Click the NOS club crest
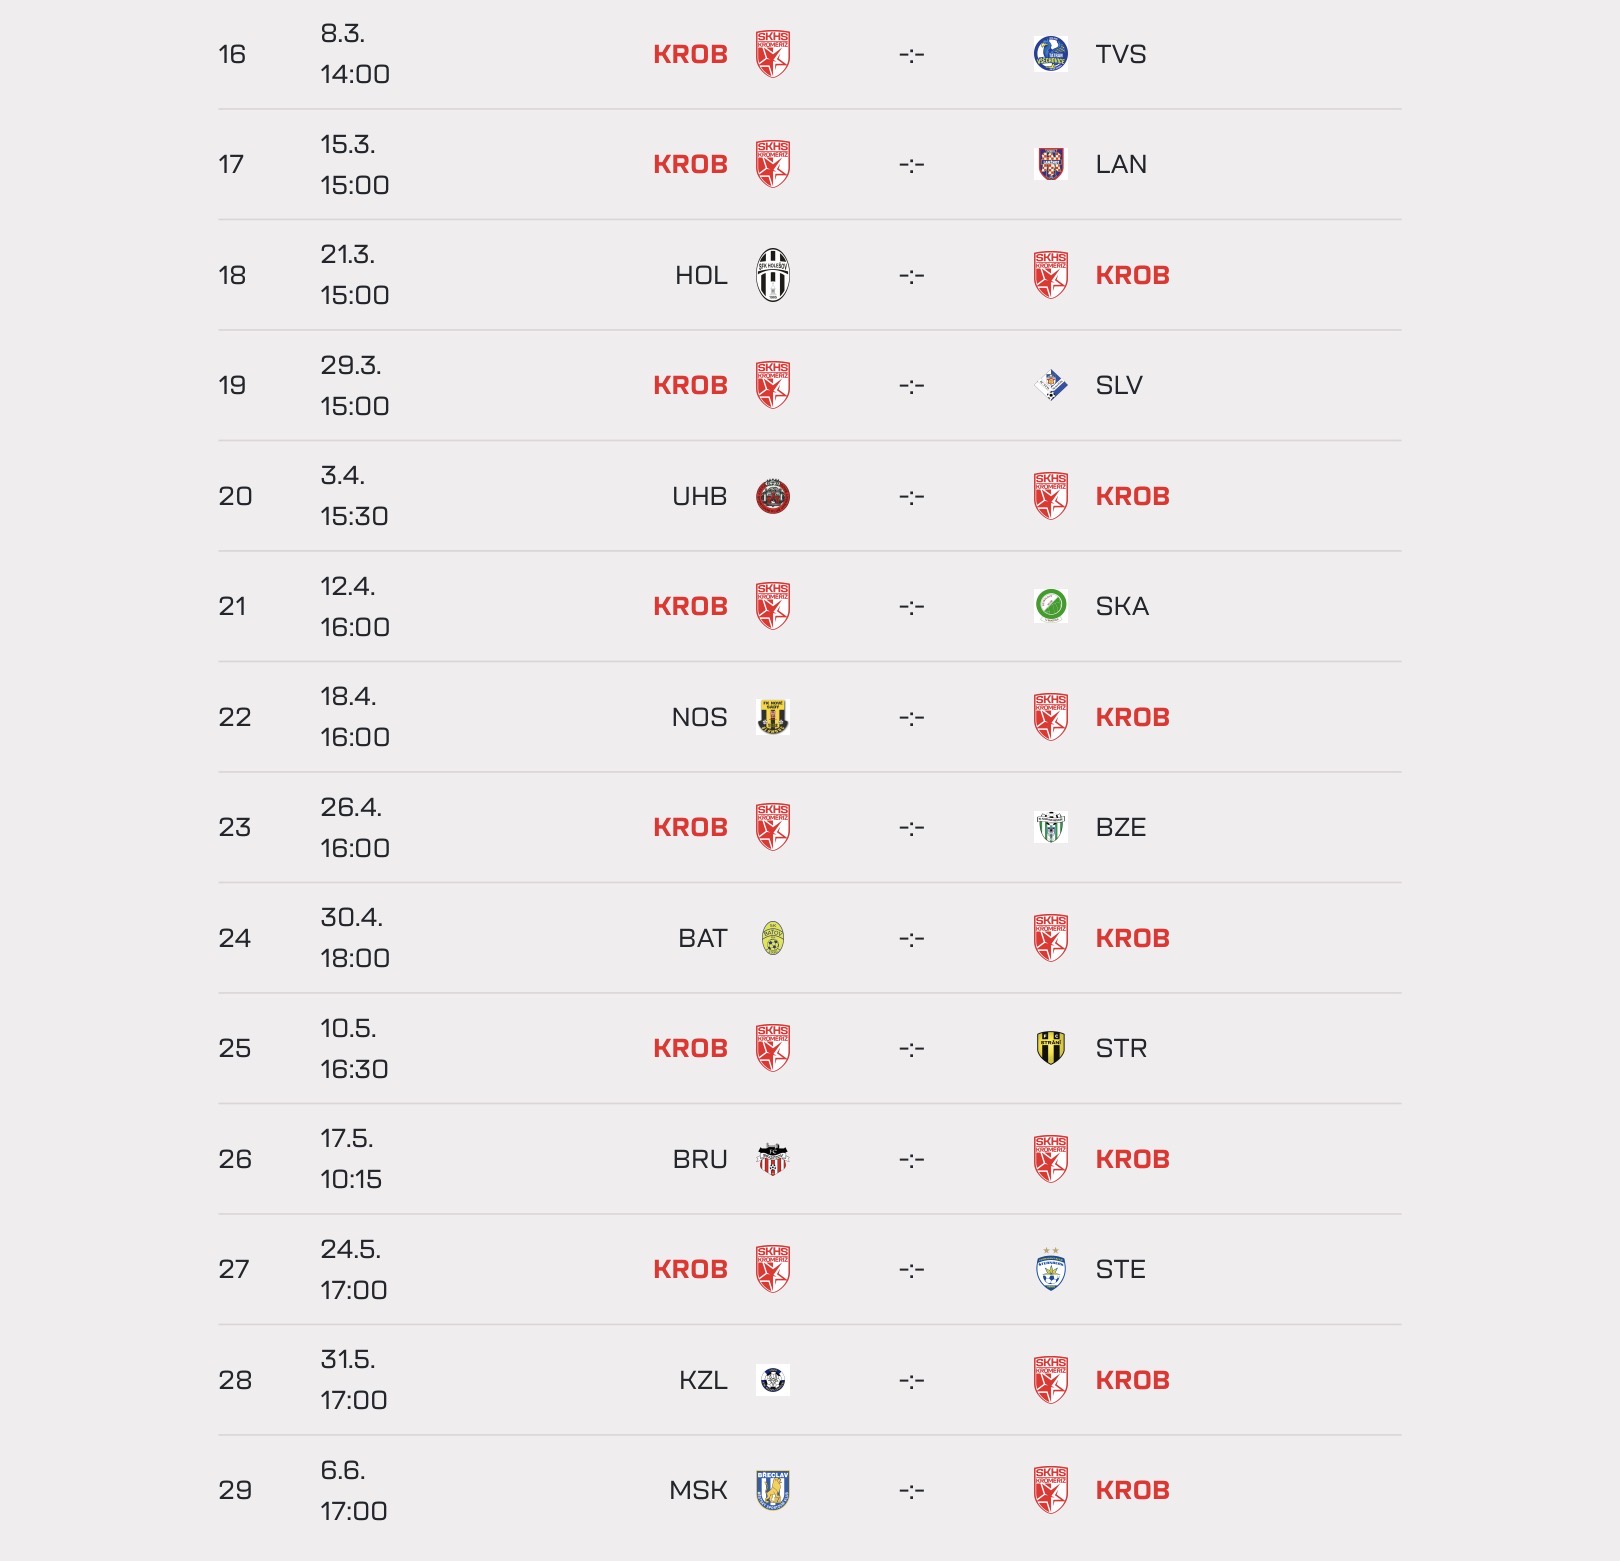This screenshot has height=1561, width=1620. (x=772, y=717)
